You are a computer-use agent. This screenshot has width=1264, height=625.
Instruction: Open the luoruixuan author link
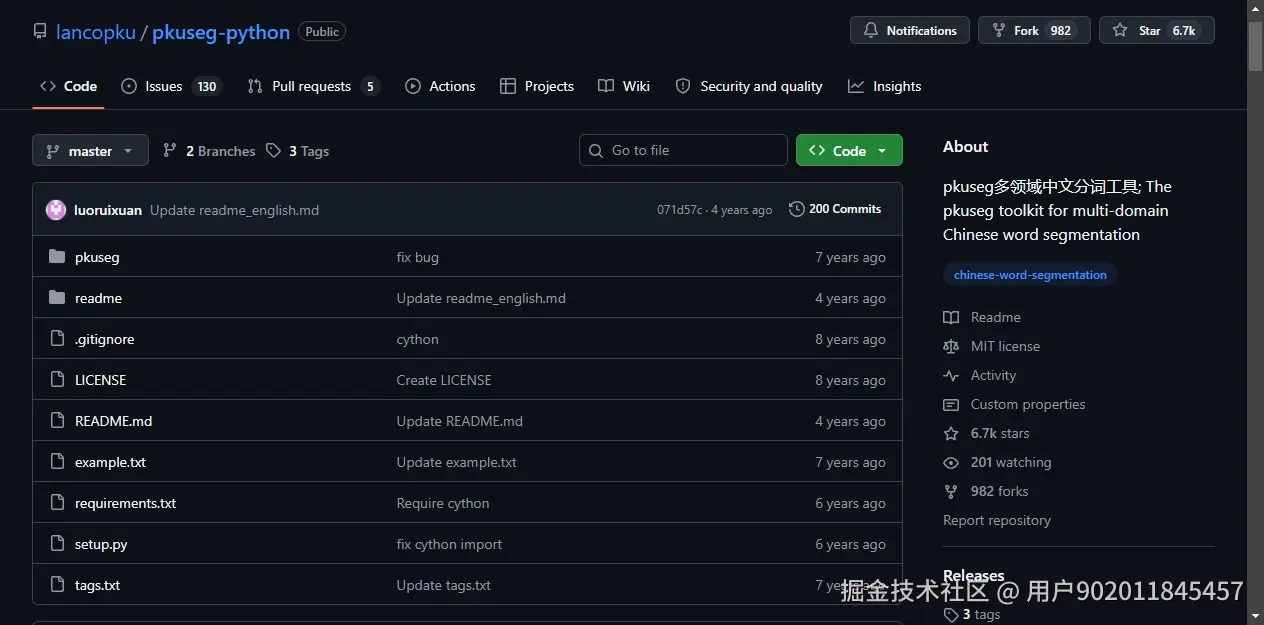(108, 210)
